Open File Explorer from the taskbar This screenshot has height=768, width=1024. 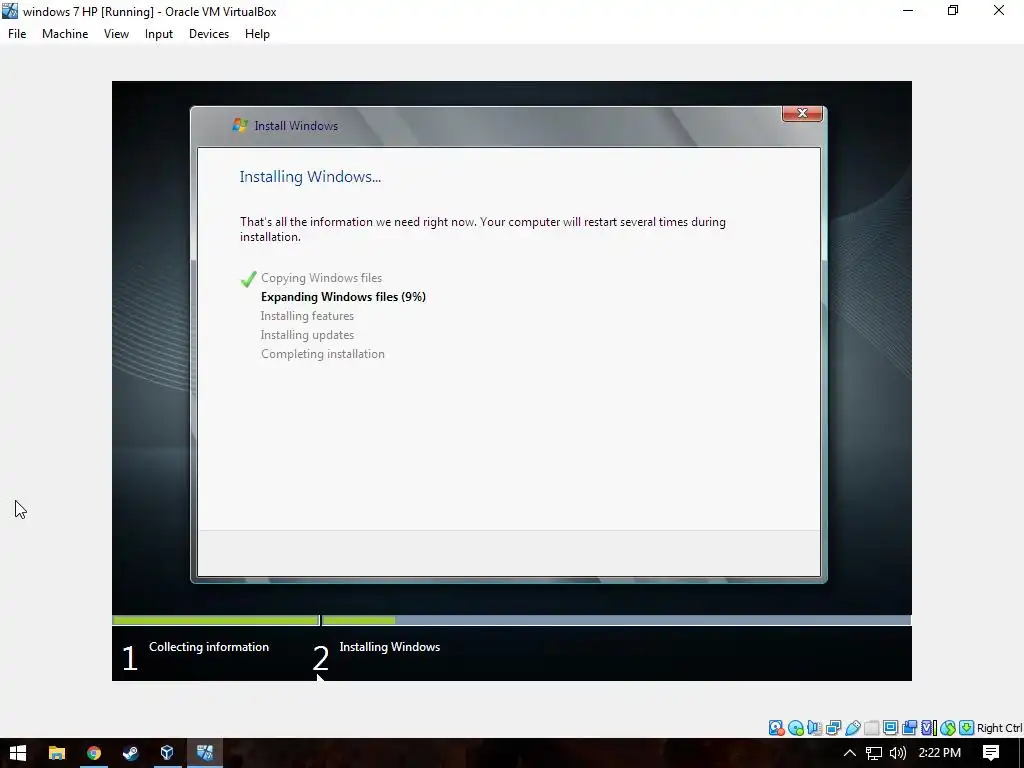pos(57,753)
